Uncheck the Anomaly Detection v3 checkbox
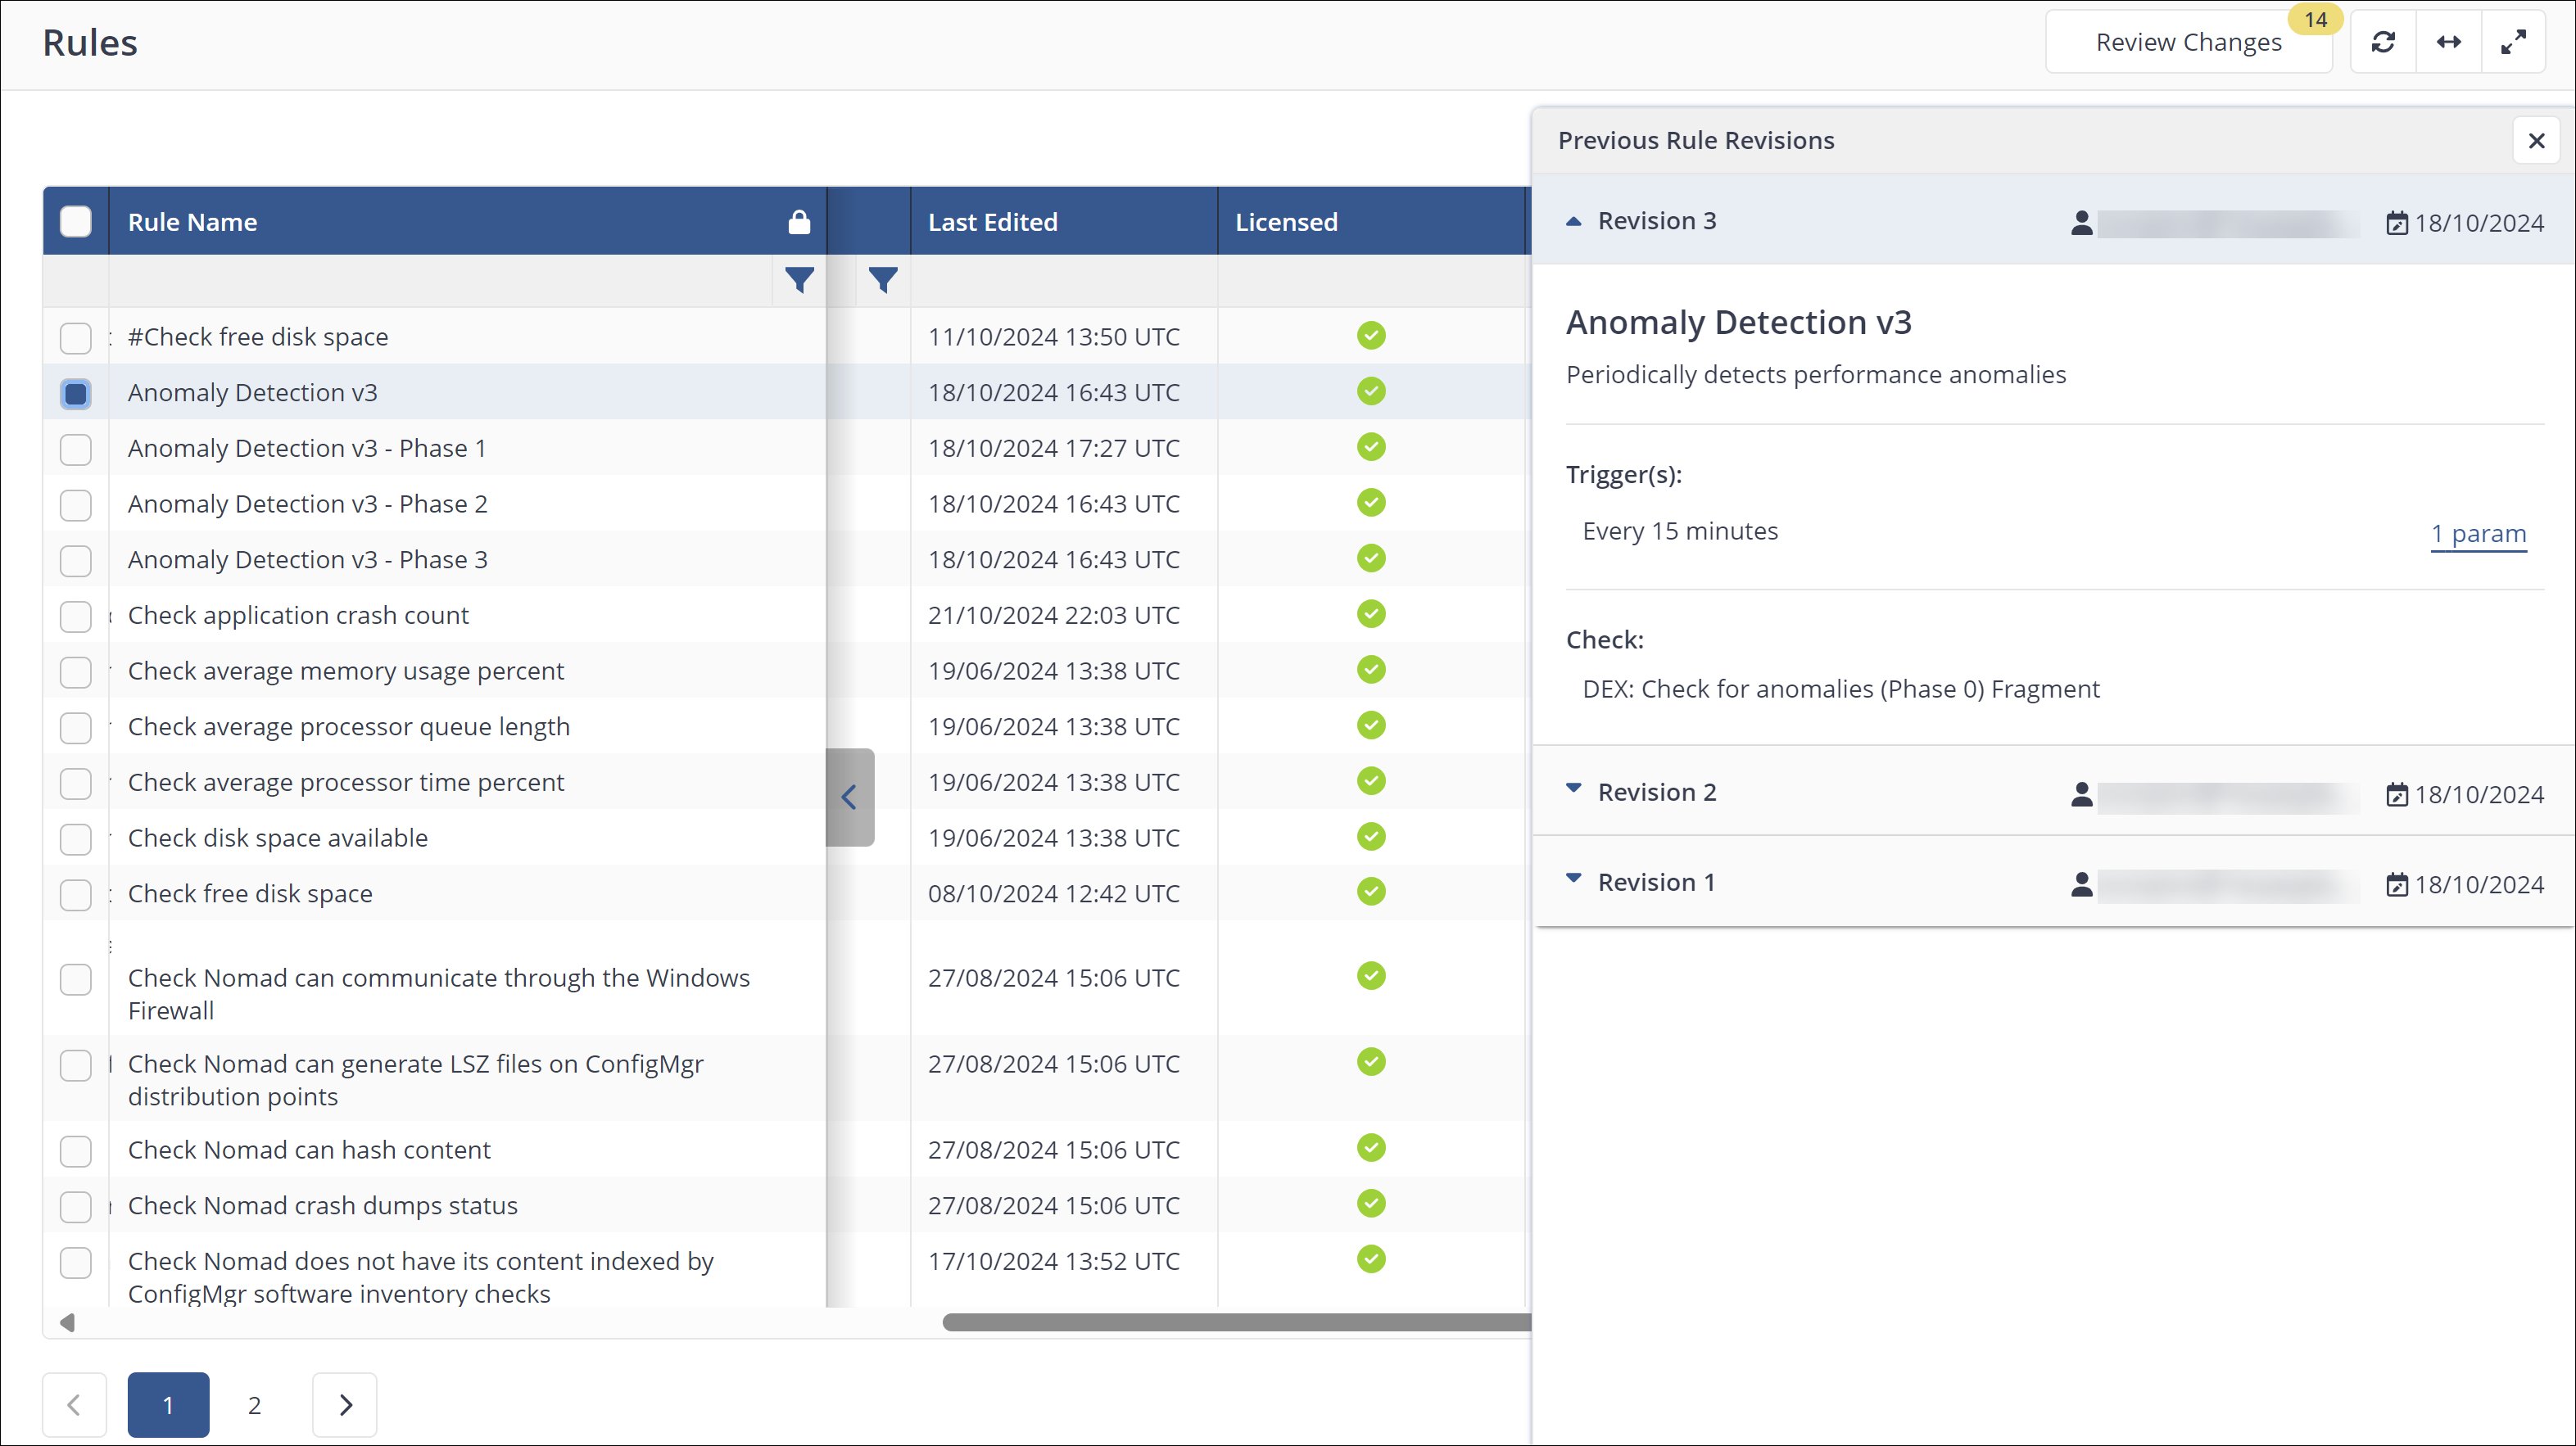2576x1446 pixels. [x=76, y=393]
